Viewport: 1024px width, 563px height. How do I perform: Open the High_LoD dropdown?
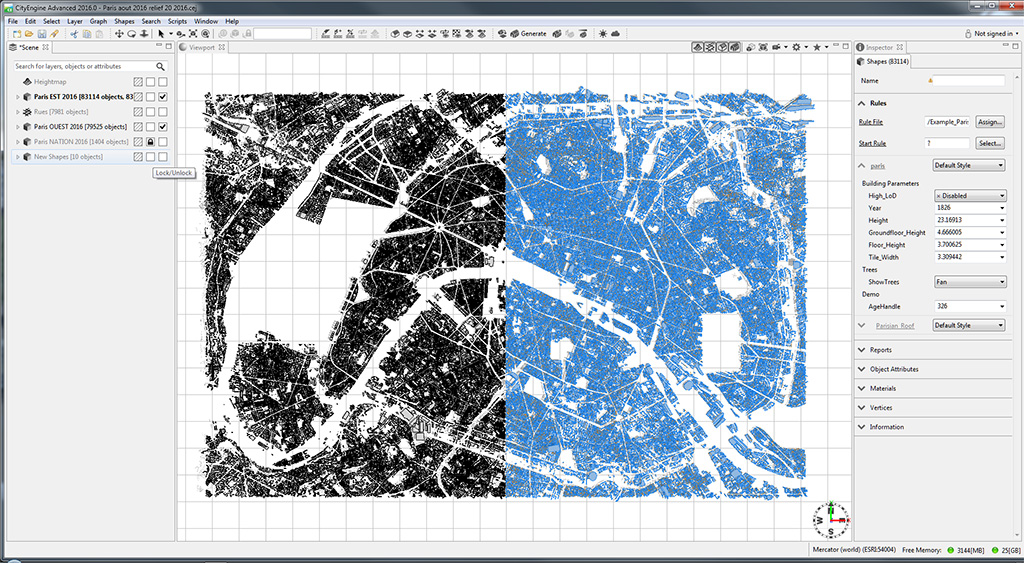[969, 196]
